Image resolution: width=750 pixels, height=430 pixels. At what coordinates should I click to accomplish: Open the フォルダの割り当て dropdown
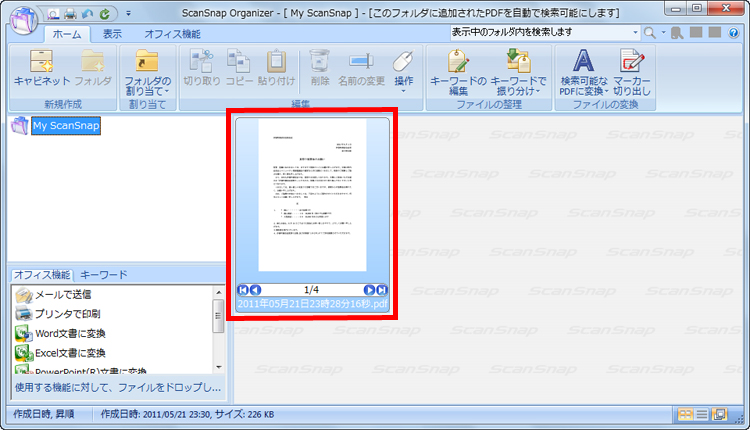(147, 72)
